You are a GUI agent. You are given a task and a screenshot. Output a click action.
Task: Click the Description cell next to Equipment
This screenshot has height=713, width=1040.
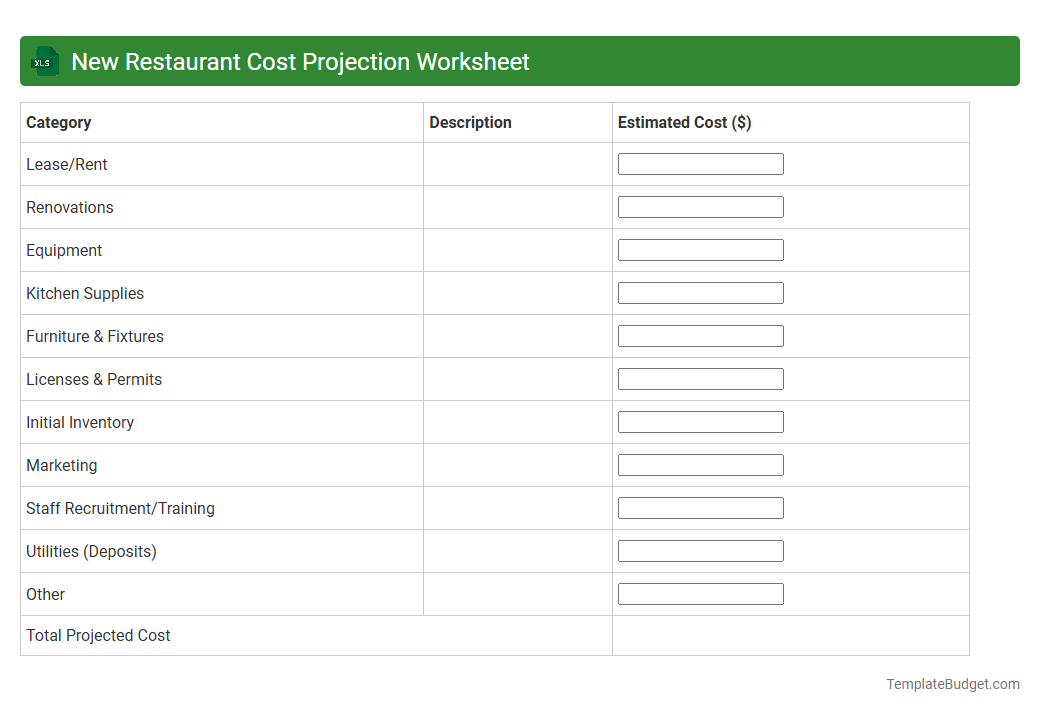click(517, 250)
